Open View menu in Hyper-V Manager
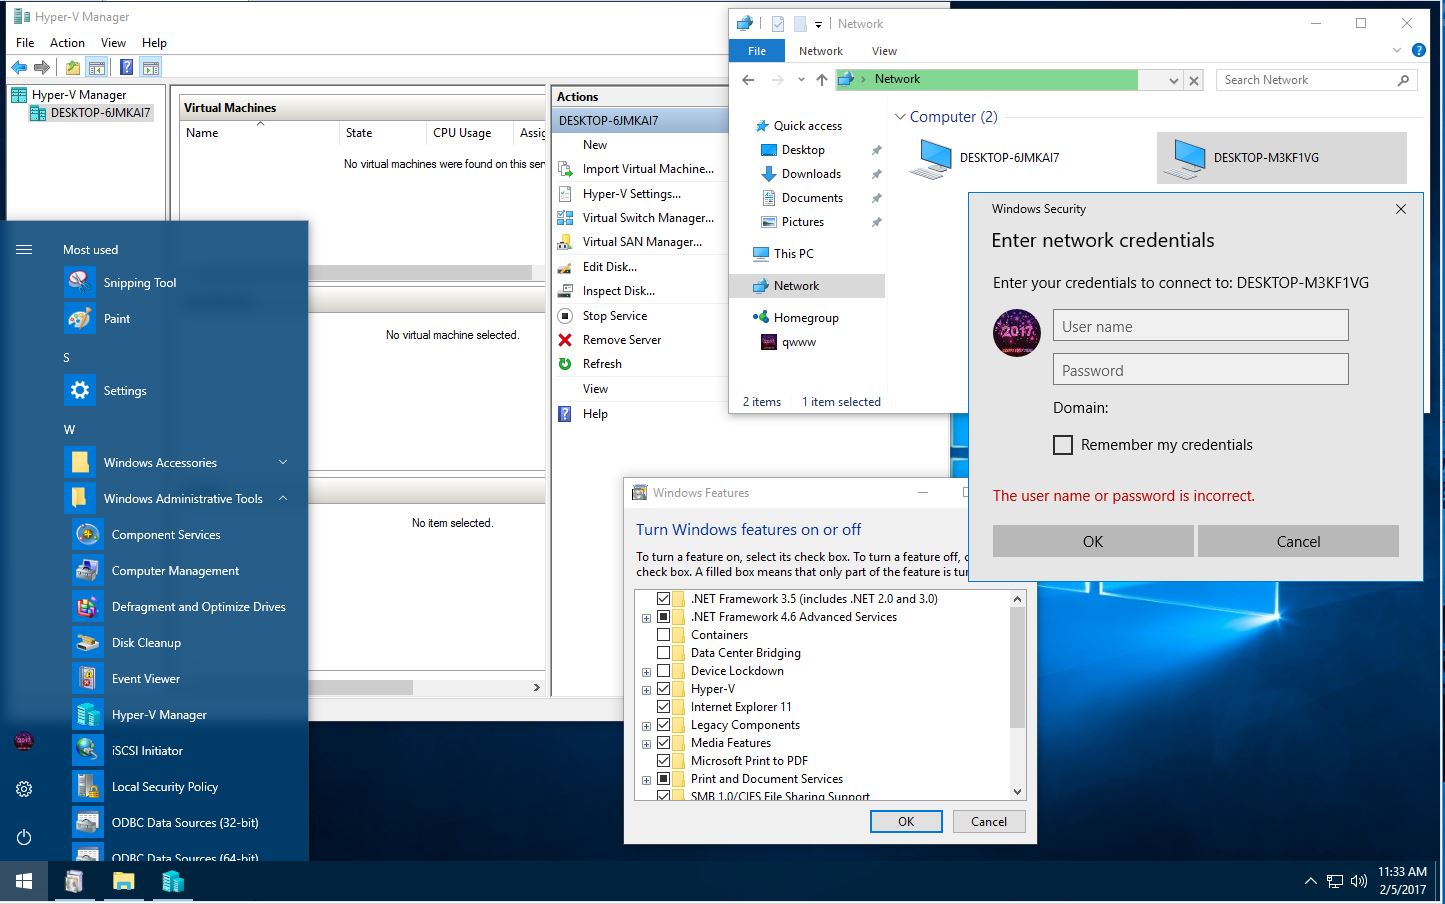Image resolution: width=1445 pixels, height=904 pixels. 113,43
